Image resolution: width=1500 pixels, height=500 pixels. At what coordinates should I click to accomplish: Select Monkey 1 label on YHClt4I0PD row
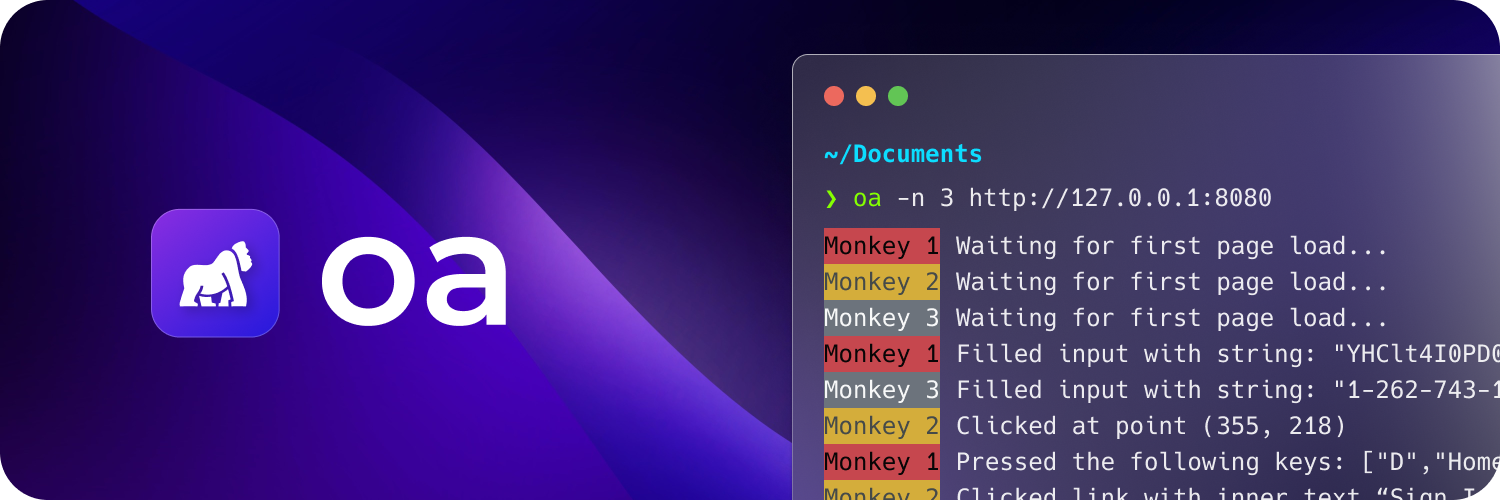tap(882, 354)
